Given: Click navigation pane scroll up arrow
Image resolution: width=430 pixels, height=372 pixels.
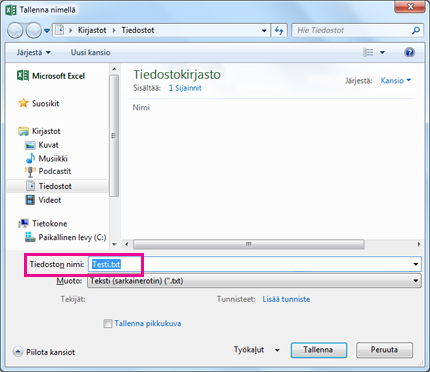Looking at the screenshot, I should [114, 69].
